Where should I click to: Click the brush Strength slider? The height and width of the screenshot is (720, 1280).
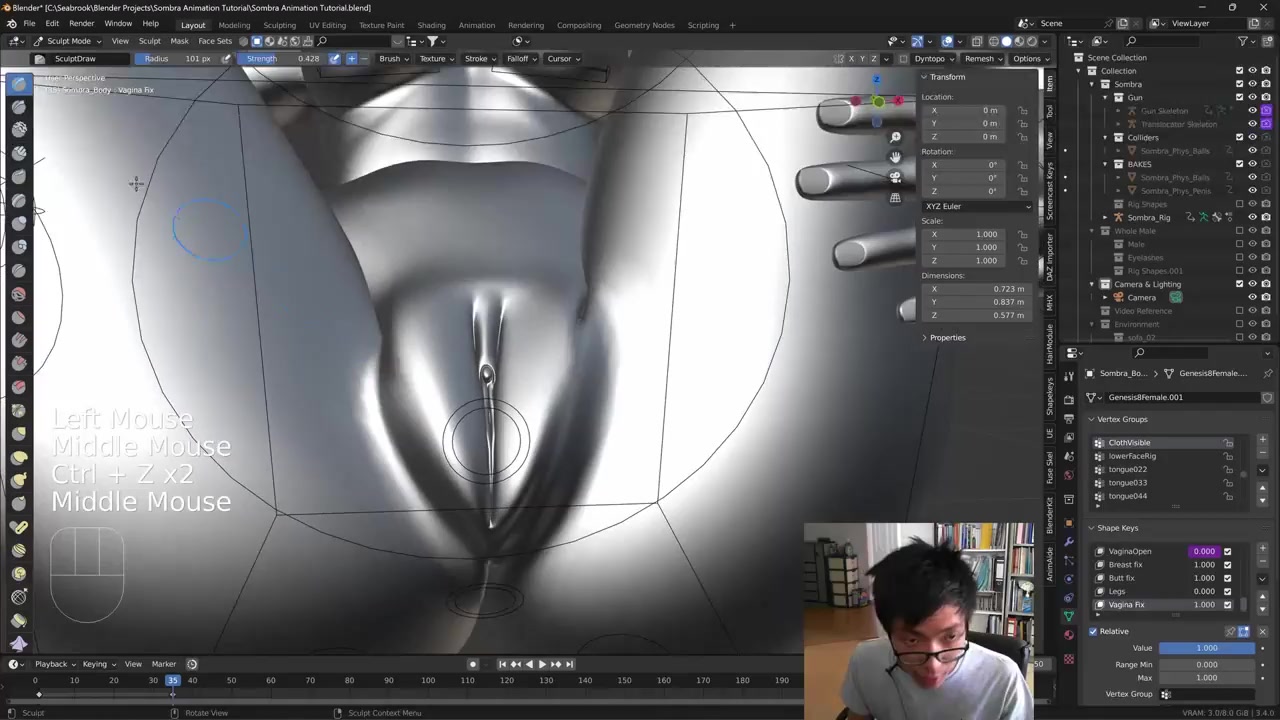tap(283, 59)
